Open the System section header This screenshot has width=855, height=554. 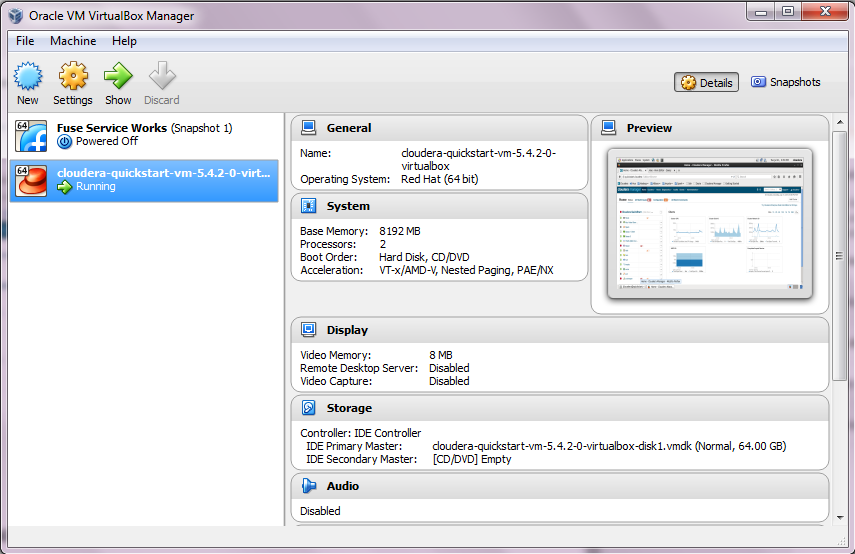point(439,206)
